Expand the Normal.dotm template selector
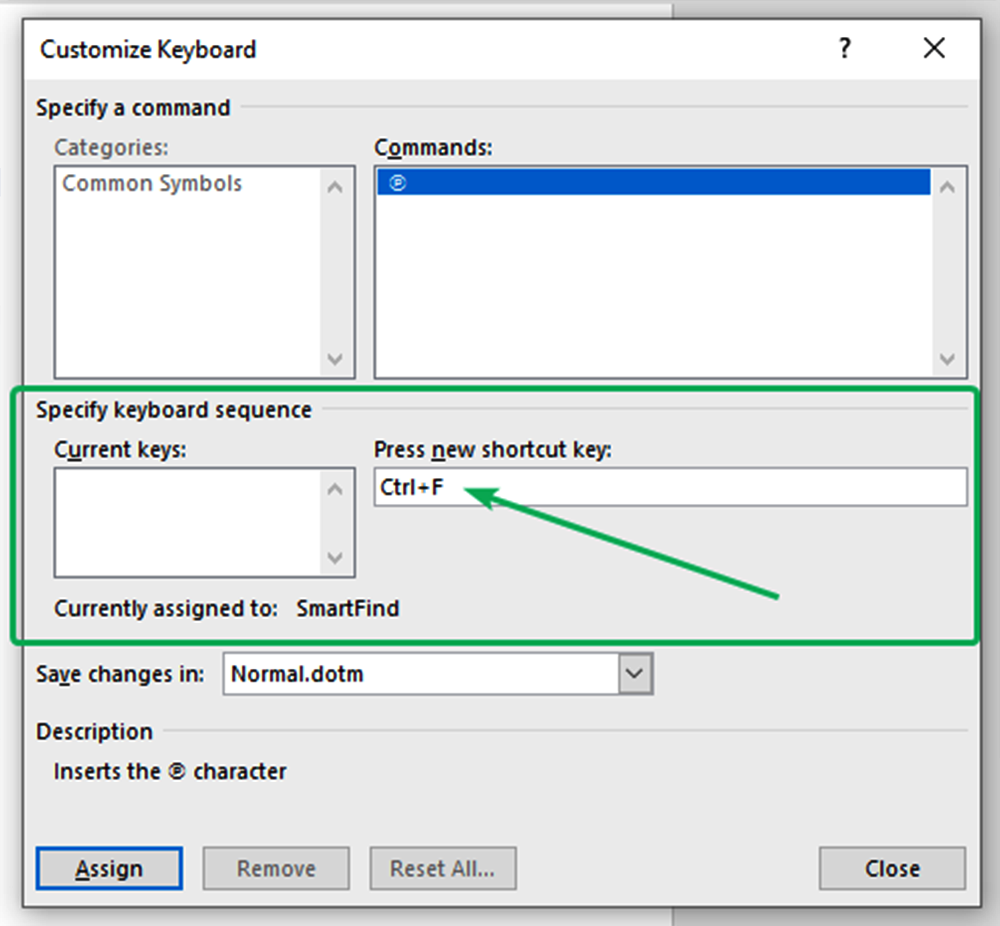The image size is (1000, 926). pyautogui.click(x=635, y=674)
